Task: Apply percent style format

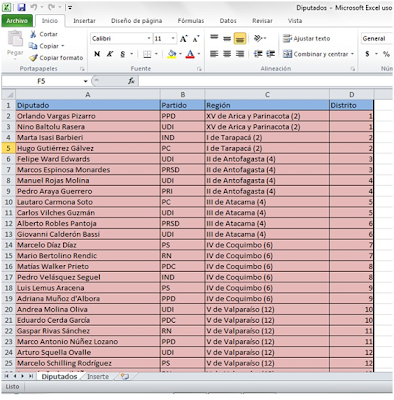Action: tap(386, 54)
